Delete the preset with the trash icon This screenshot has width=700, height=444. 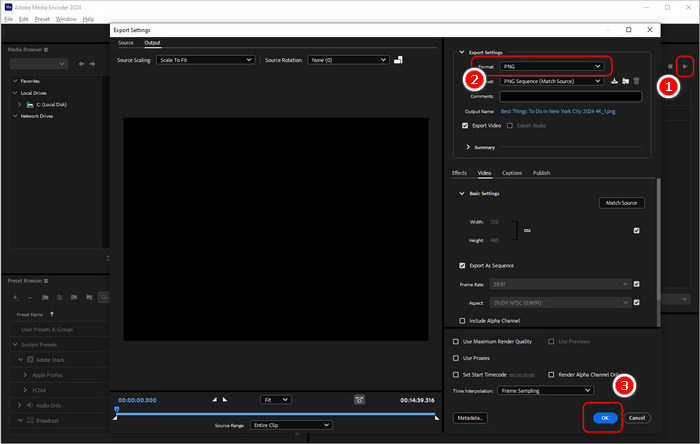click(x=637, y=81)
